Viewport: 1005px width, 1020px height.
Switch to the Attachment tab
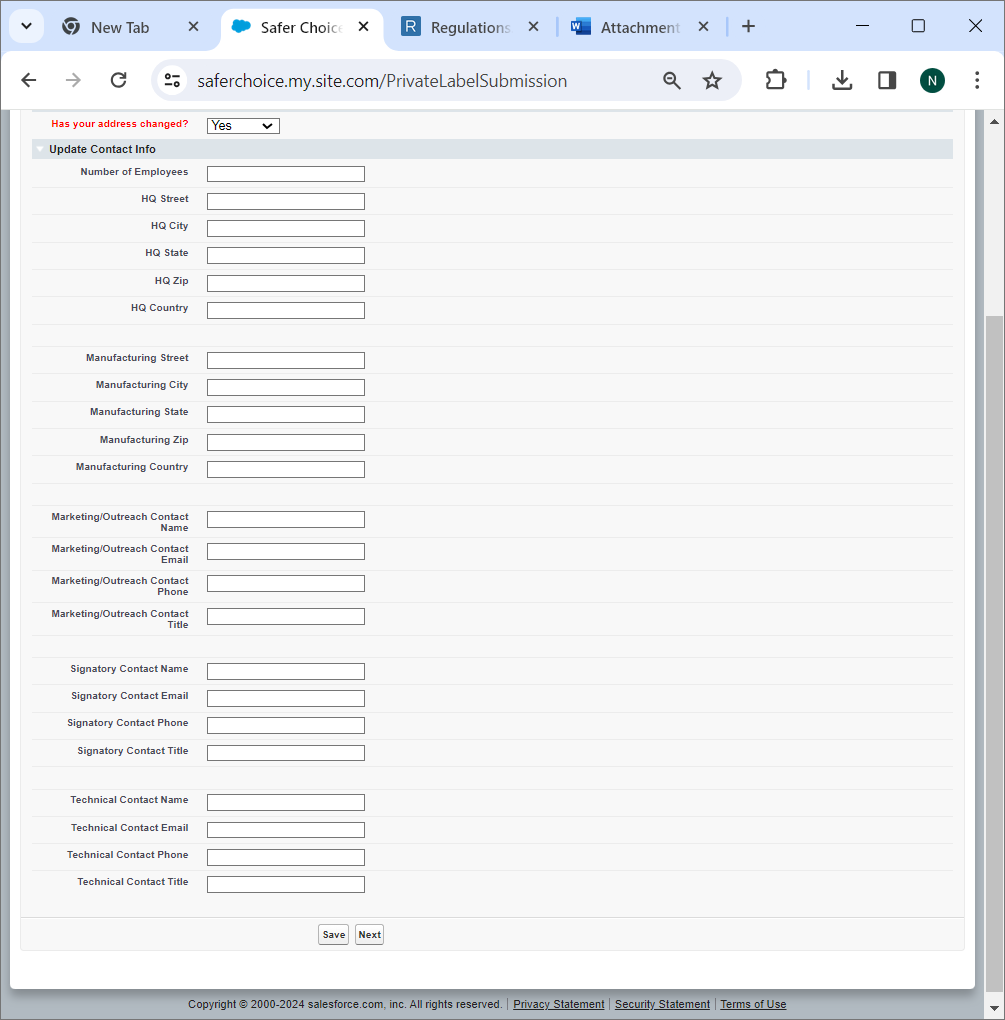pos(640,27)
